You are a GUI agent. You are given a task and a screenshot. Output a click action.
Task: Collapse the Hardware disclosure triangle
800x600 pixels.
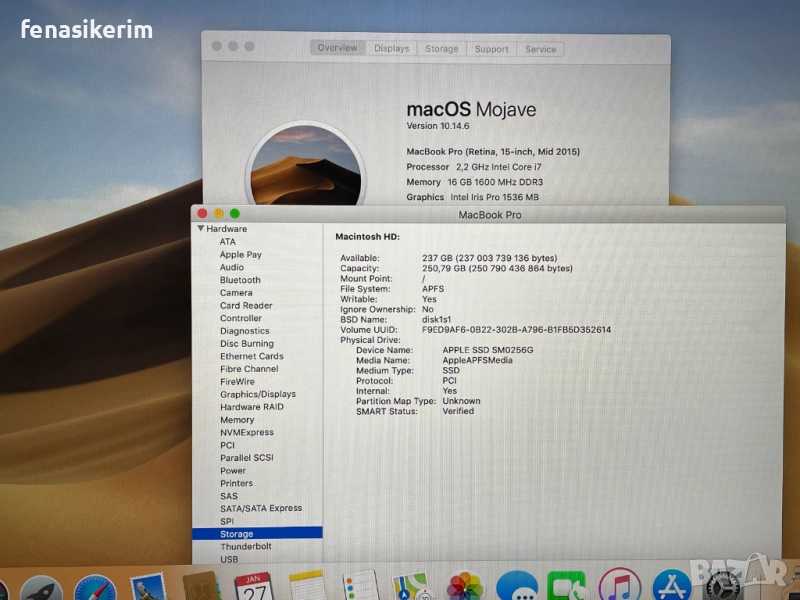coord(199,229)
